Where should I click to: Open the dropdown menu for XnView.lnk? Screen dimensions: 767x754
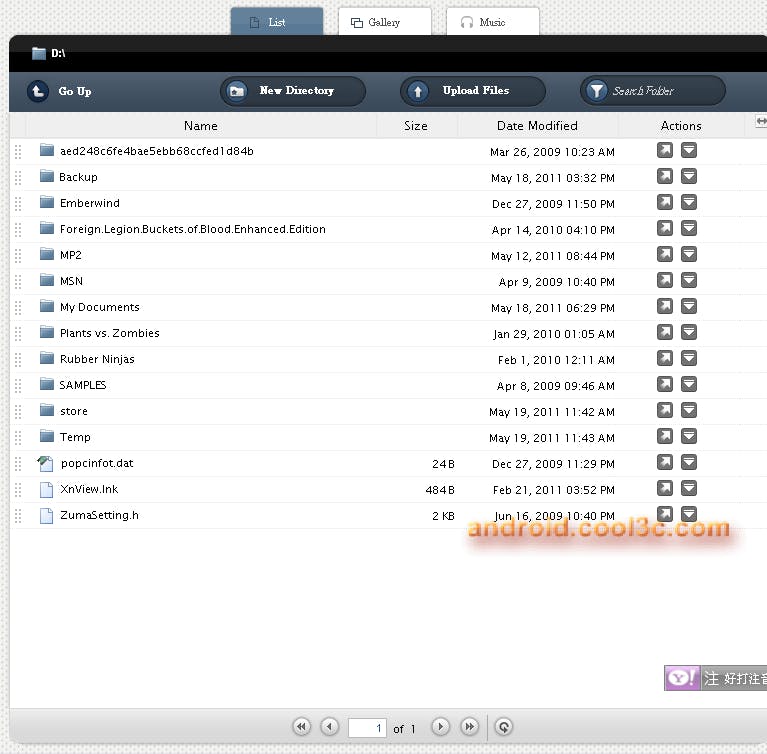689,488
